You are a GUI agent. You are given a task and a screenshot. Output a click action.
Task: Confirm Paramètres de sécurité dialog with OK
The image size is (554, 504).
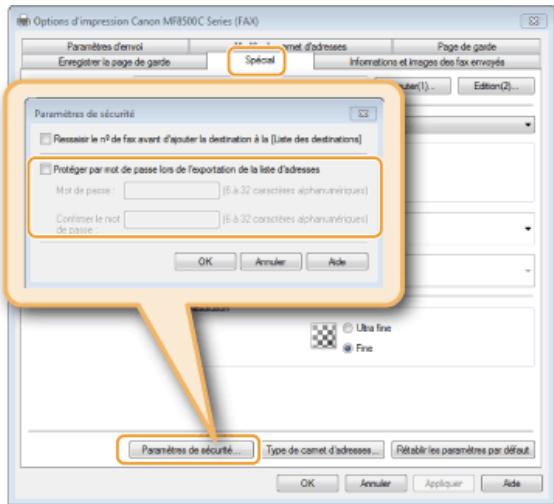(205, 262)
